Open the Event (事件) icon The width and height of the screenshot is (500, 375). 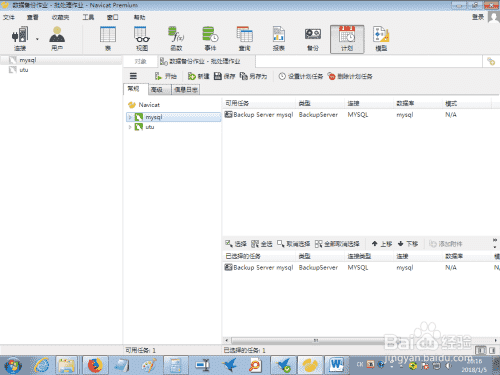pos(210,39)
